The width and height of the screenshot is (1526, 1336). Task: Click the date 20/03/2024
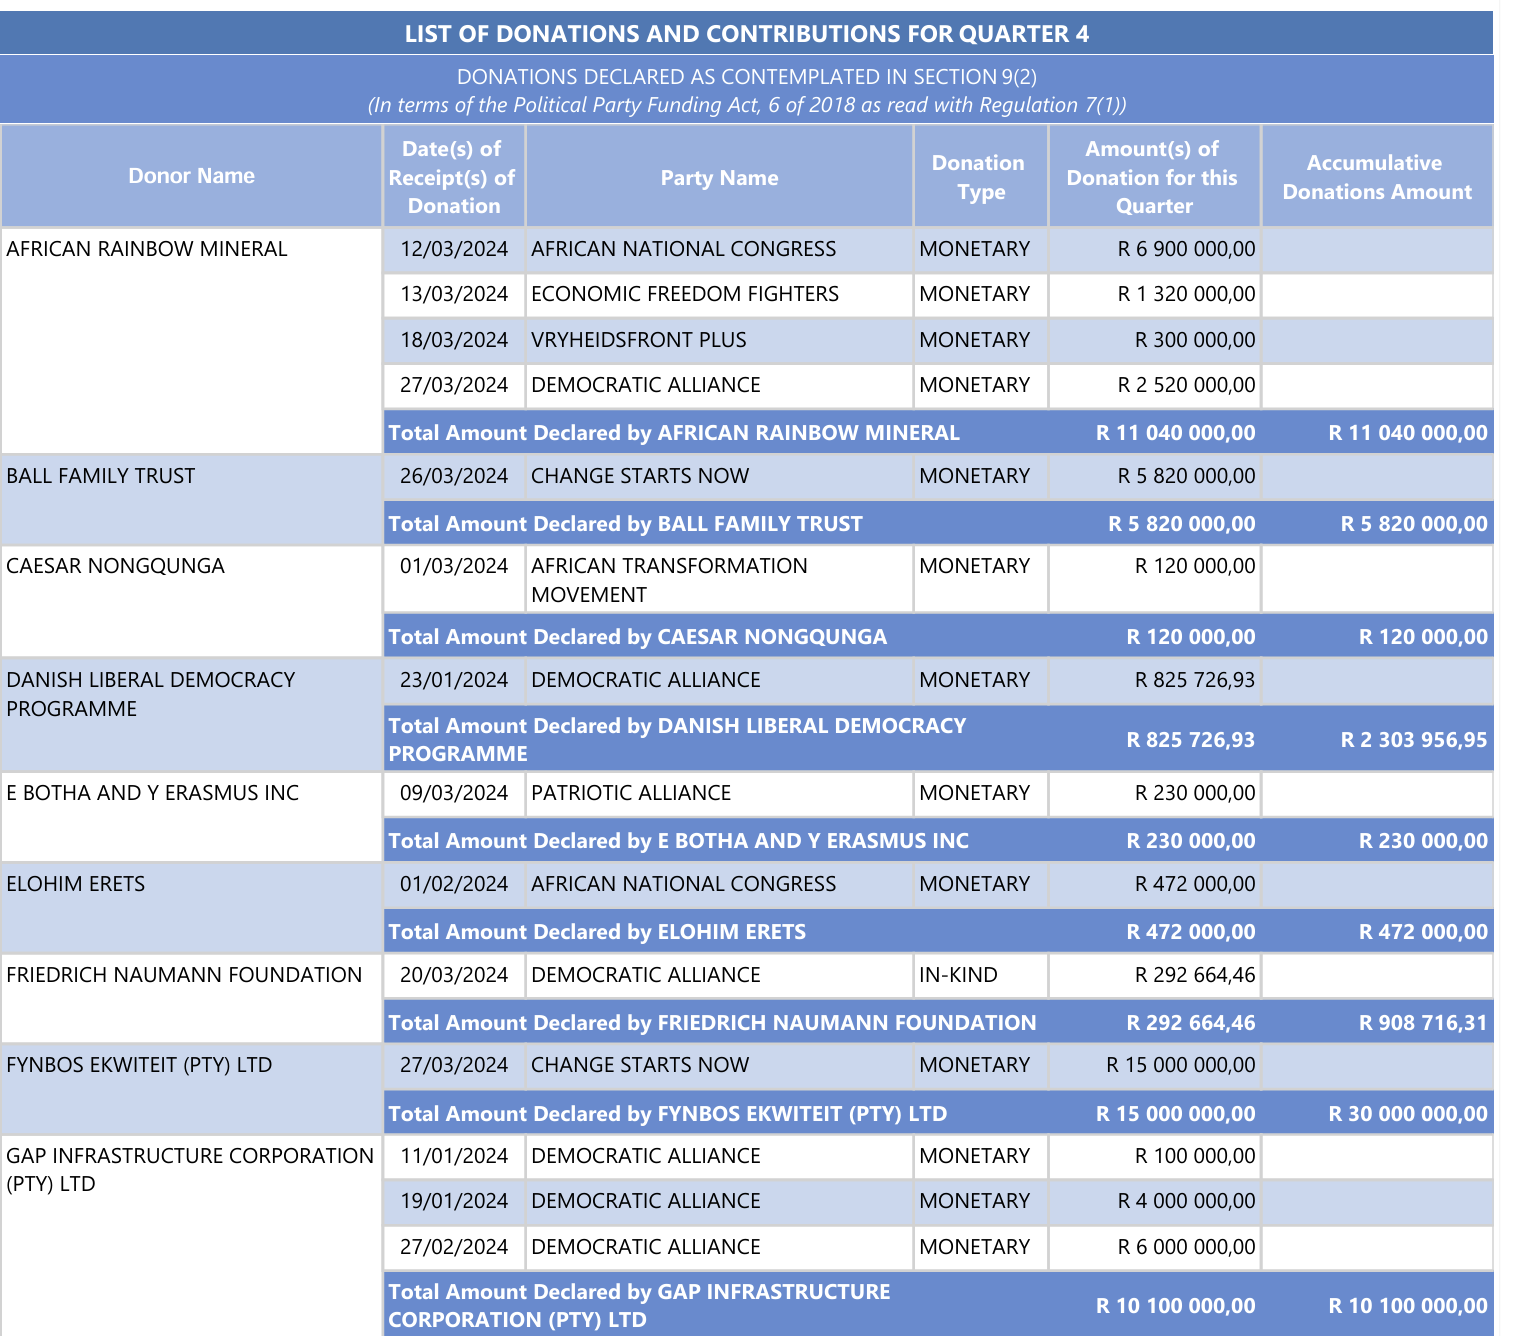454,975
